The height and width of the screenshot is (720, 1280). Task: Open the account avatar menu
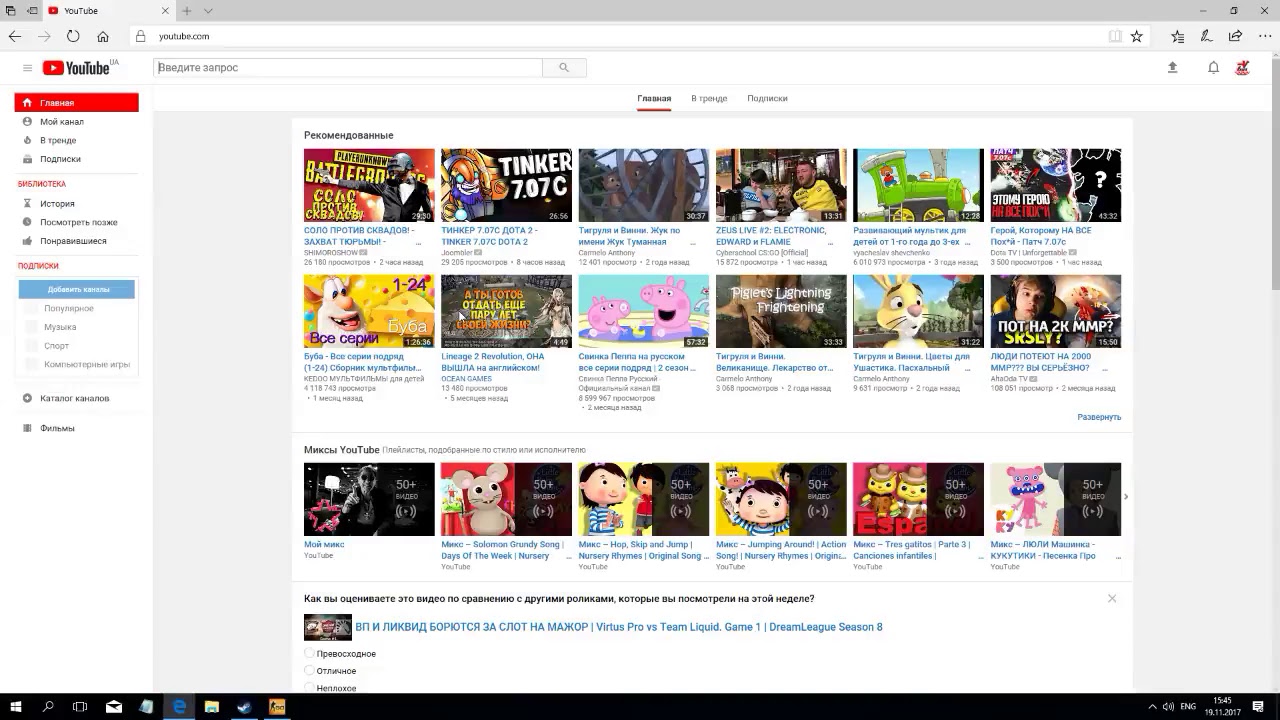pyautogui.click(x=1243, y=68)
